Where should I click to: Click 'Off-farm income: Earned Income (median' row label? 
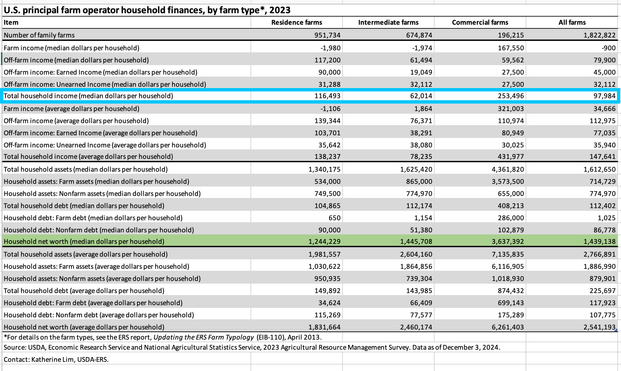tap(100, 72)
